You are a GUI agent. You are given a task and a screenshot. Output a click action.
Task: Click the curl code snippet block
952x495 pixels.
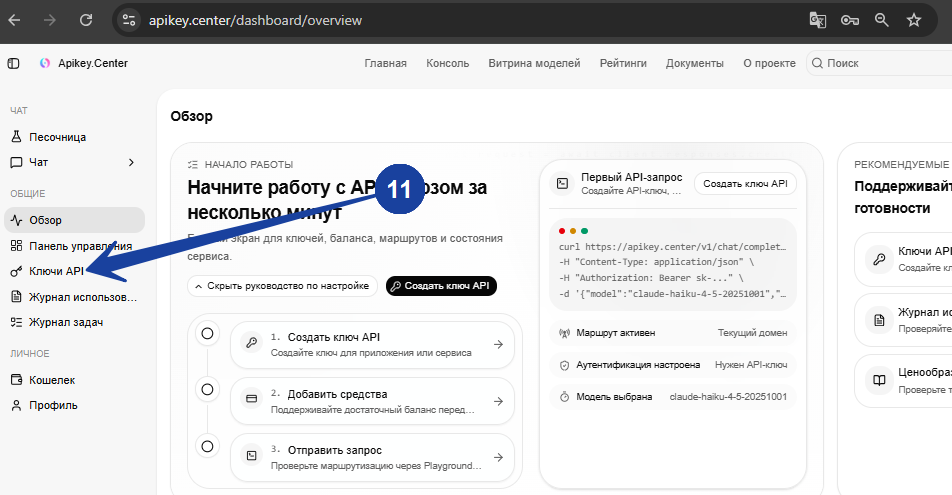pyautogui.click(x=673, y=265)
